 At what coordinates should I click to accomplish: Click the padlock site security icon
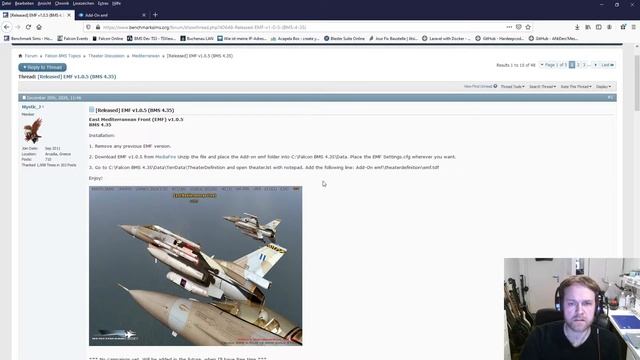(98, 27)
